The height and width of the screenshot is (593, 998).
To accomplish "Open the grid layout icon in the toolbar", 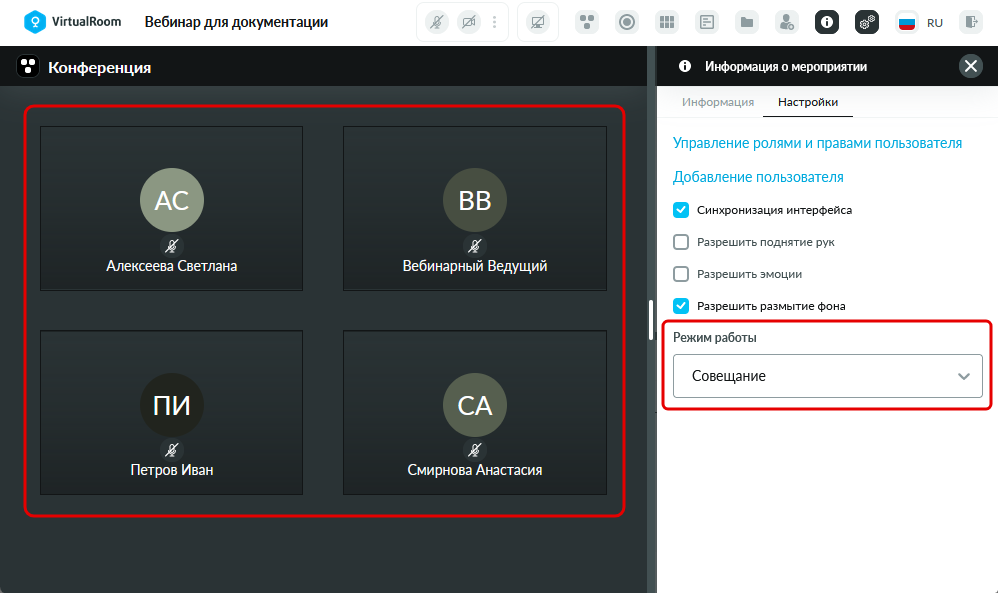I will click(x=666, y=23).
